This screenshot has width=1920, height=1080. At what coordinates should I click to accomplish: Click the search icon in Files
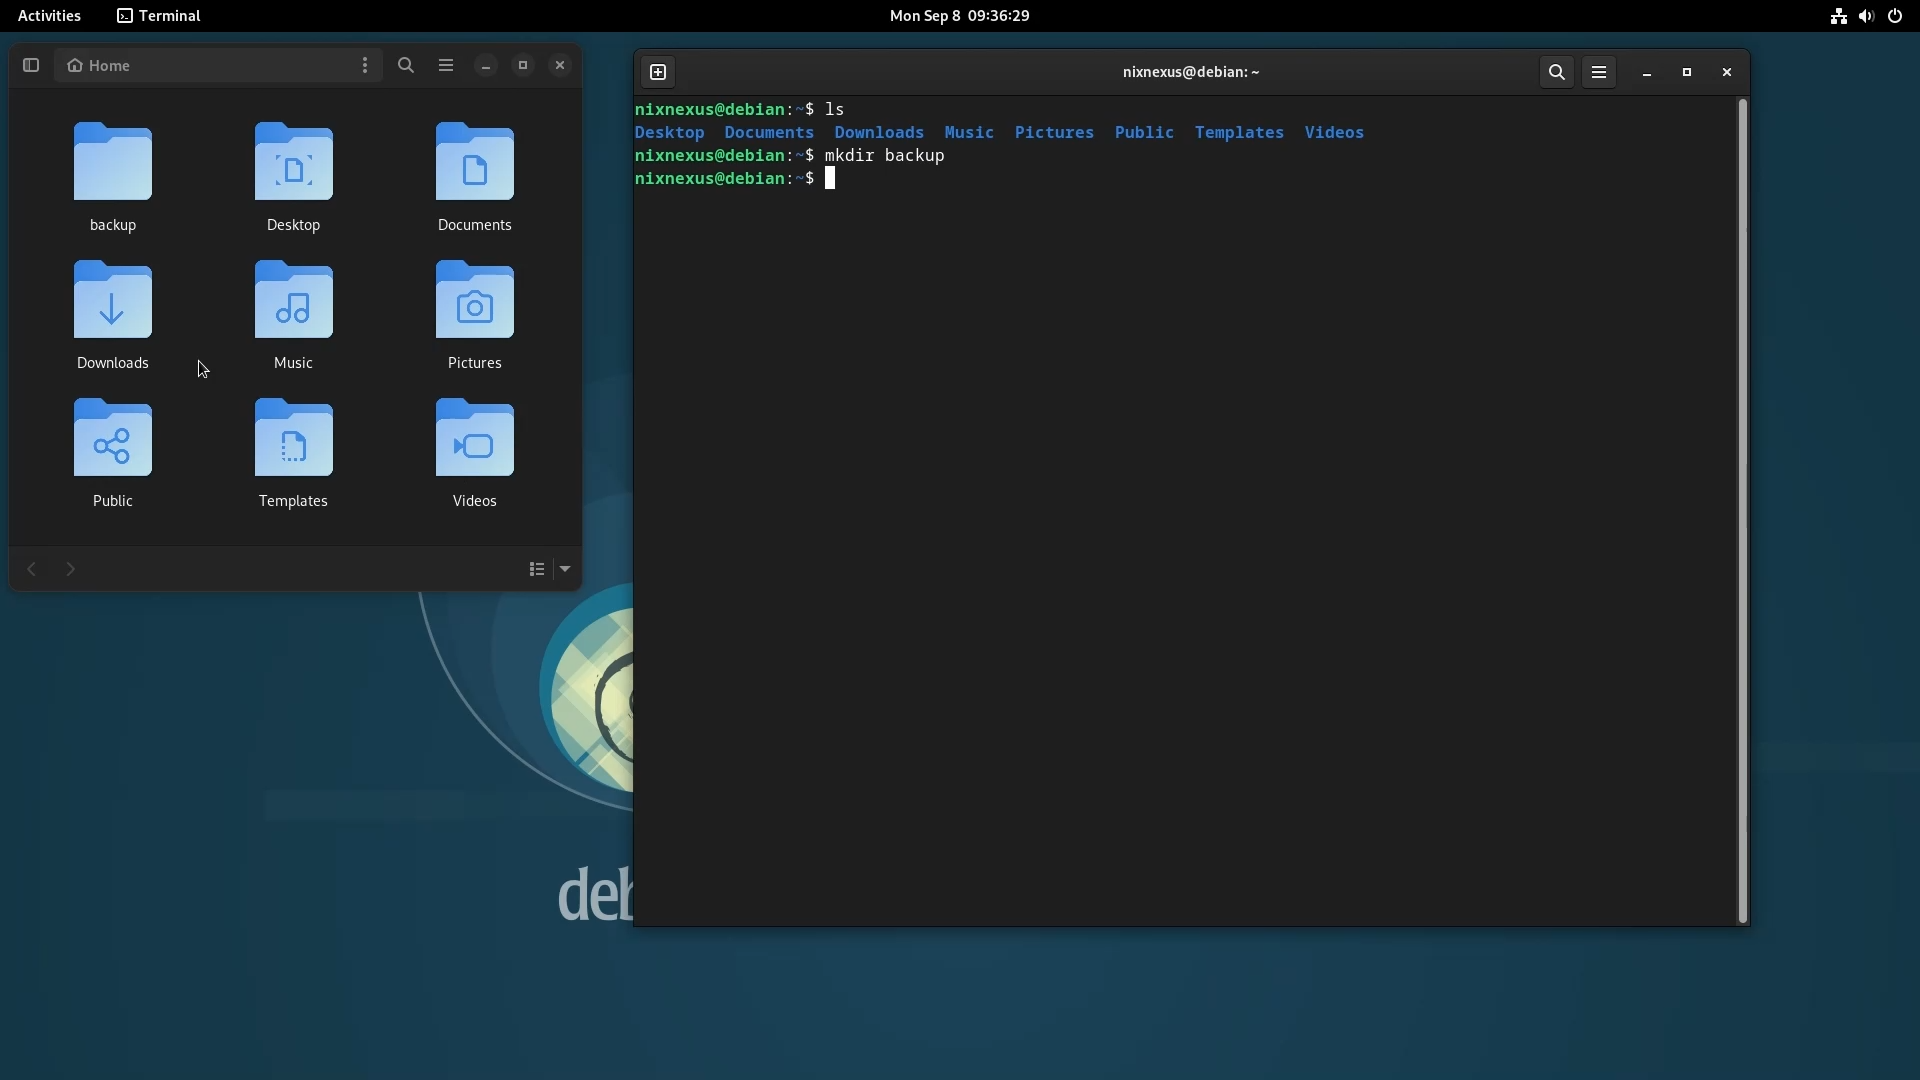[x=406, y=66]
